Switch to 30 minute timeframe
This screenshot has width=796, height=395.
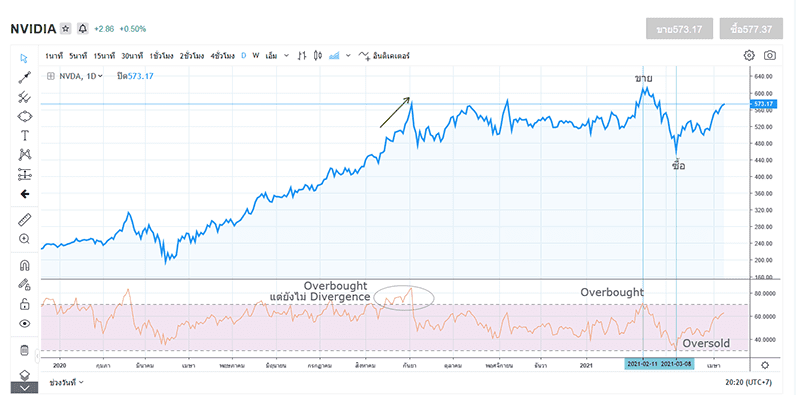click(132, 55)
